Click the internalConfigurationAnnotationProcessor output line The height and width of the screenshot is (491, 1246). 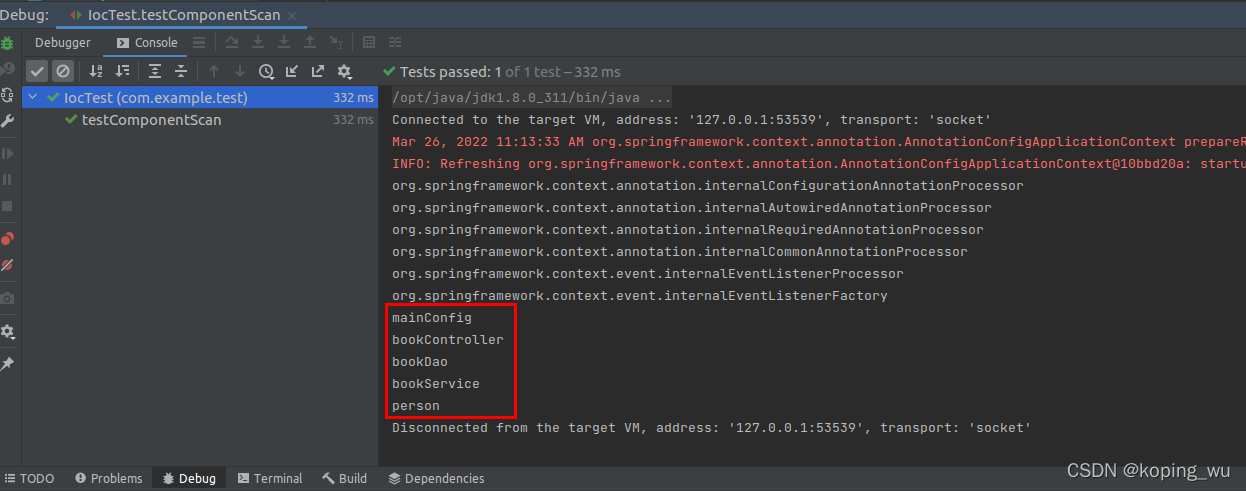(708, 186)
